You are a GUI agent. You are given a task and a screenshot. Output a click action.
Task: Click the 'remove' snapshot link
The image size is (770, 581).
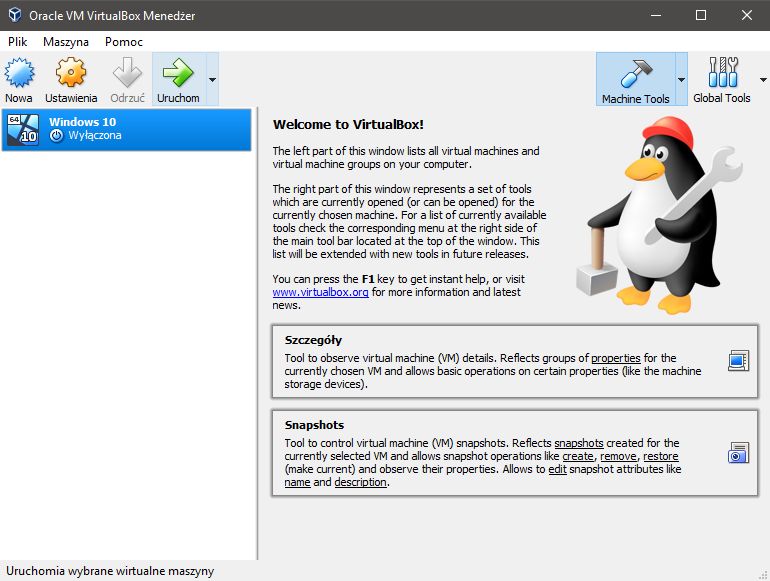(618, 456)
